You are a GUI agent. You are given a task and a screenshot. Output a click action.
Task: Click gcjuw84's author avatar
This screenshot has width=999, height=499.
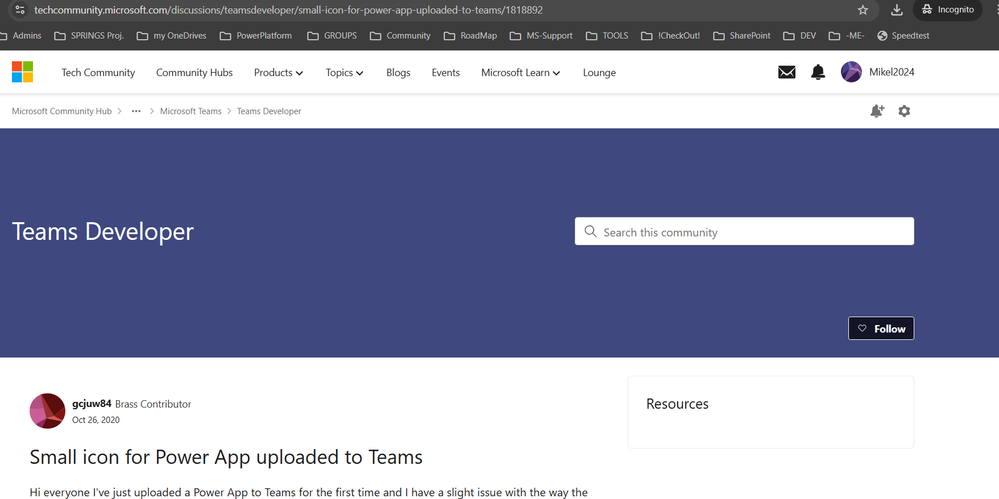click(48, 411)
